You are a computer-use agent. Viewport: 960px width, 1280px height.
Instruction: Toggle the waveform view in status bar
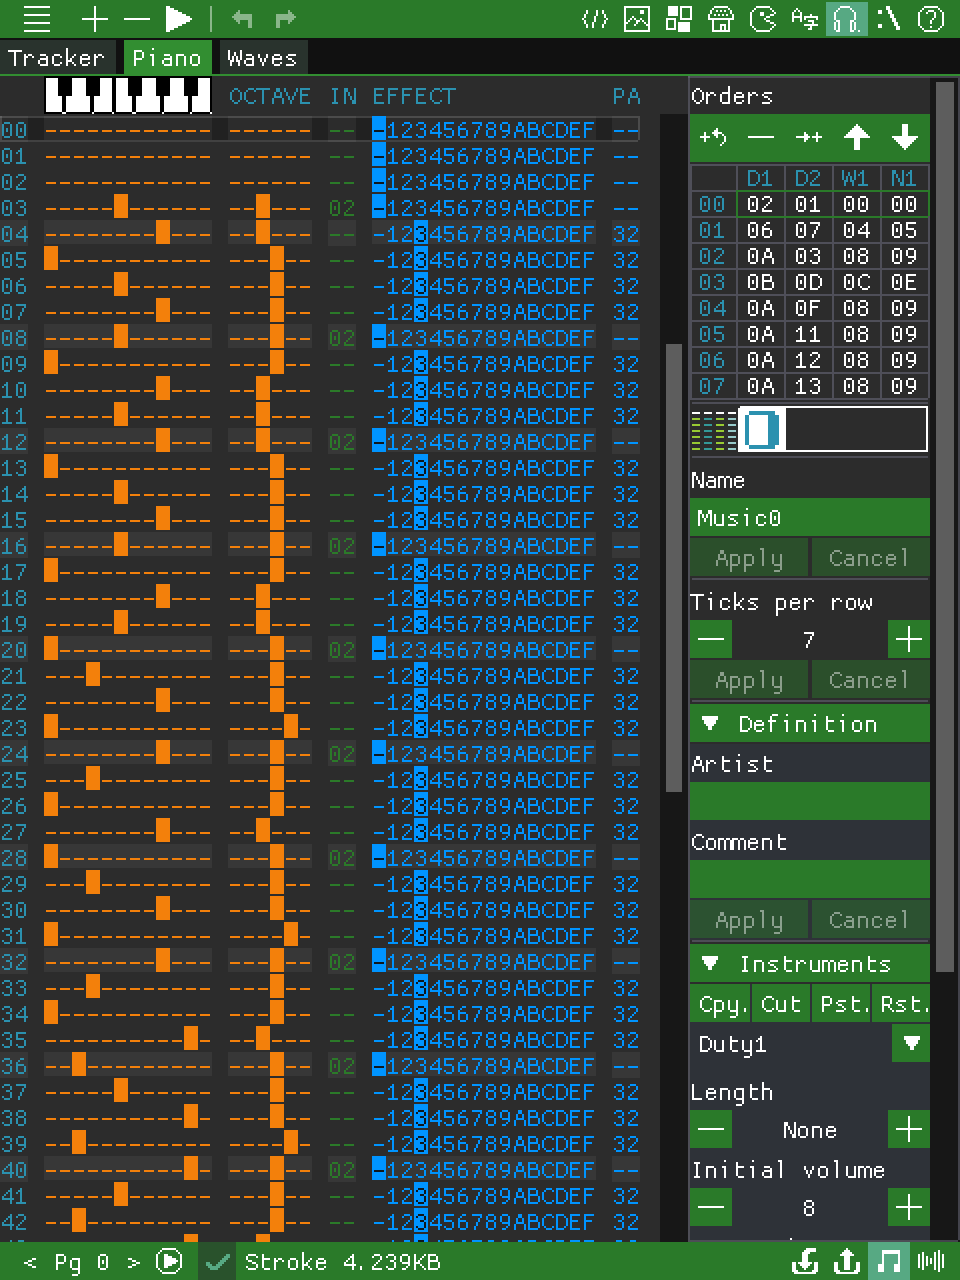click(931, 1262)
